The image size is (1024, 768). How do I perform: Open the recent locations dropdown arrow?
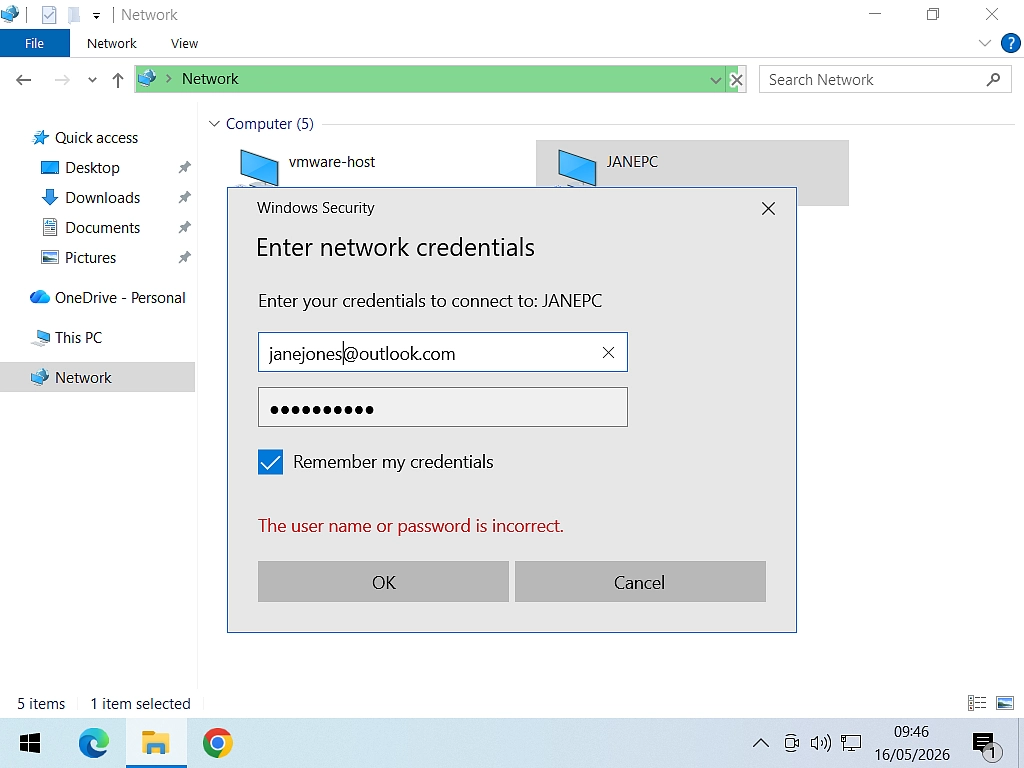[92, 80]
